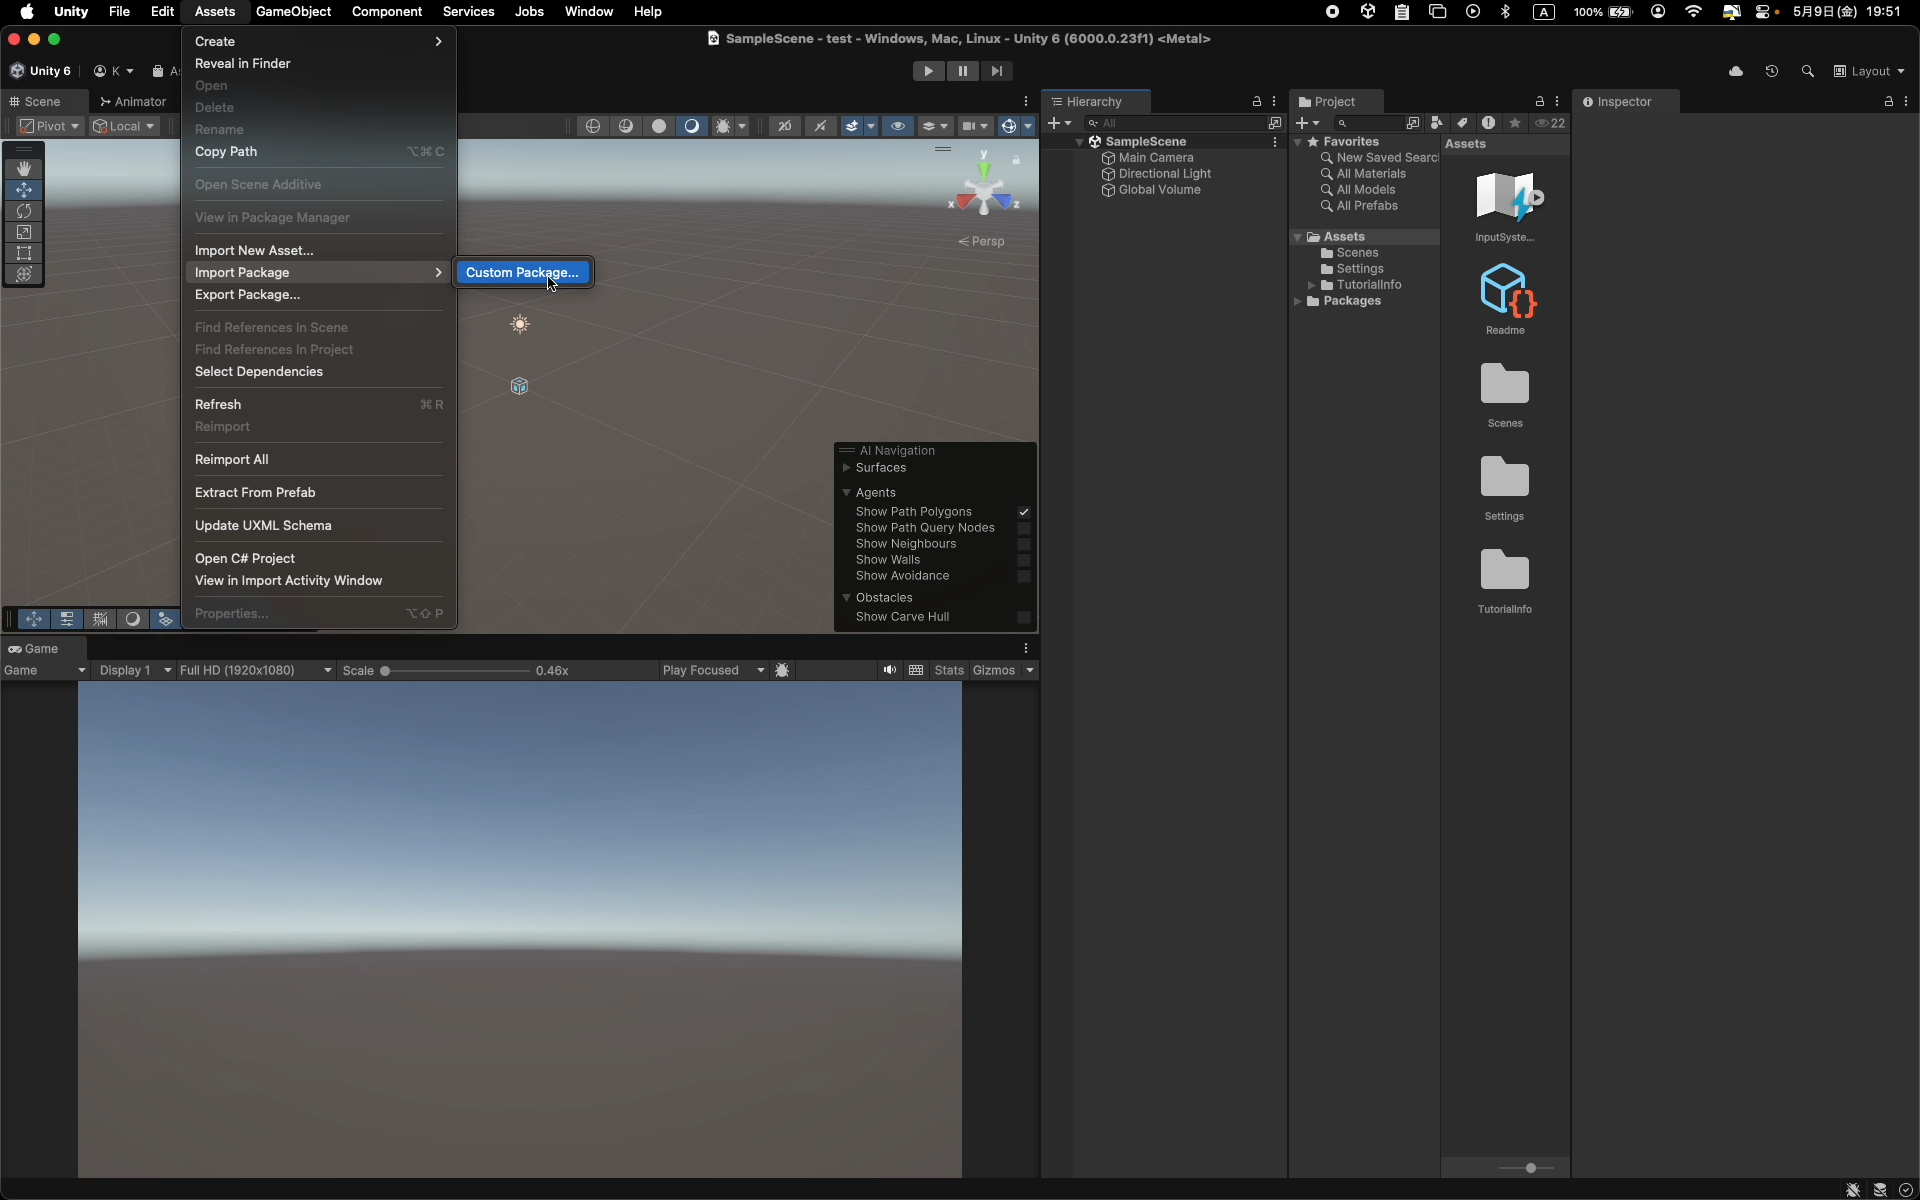This screenshot has height=1200, width=1920.
Task: Toggle Show Neighbours checkbox
Action: [1024, 544]
